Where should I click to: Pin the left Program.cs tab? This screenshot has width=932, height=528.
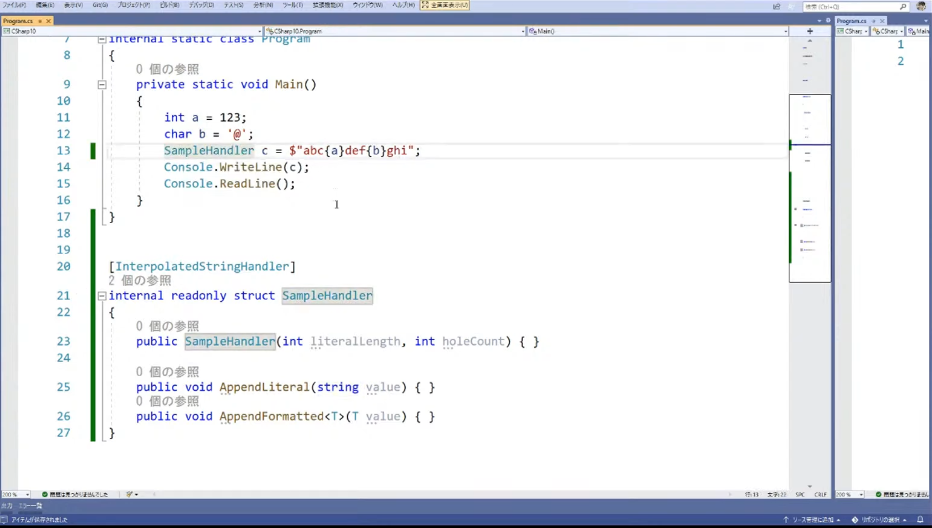(x=40, y=21)
